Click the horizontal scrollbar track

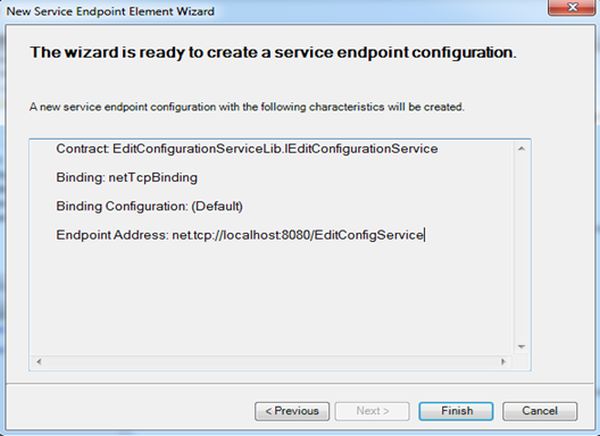270,359
